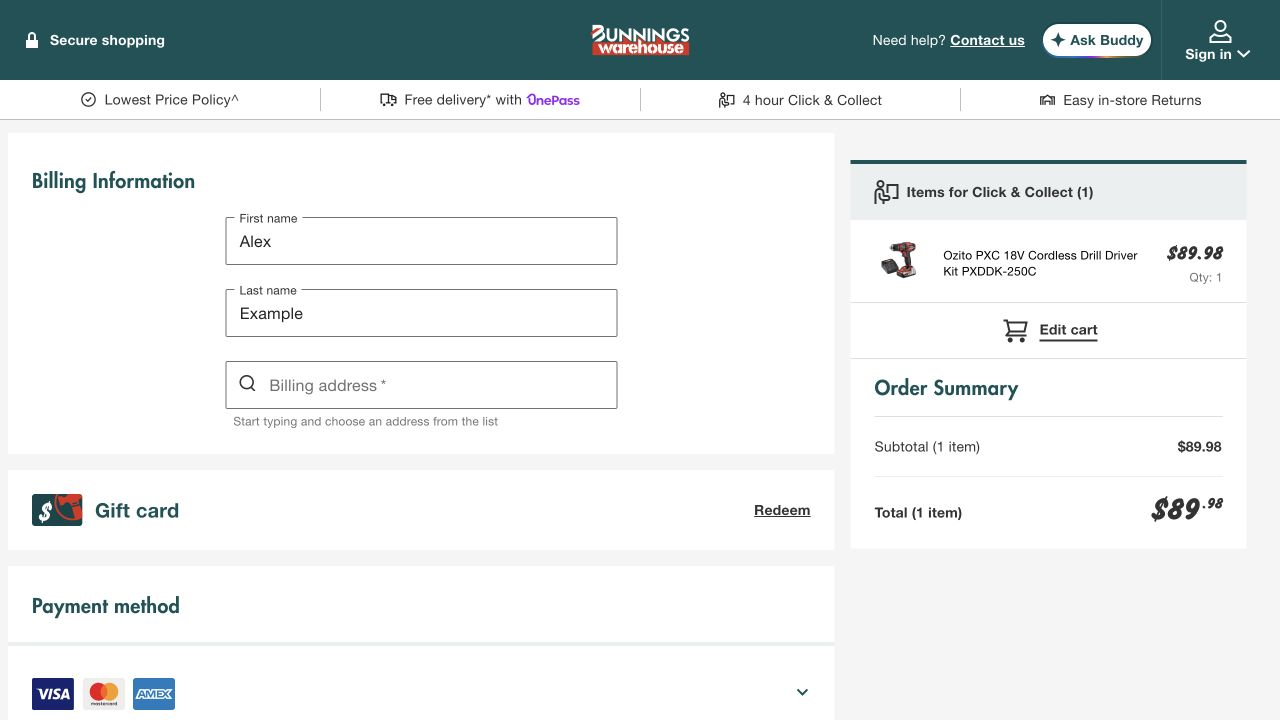Click the Easy in-store Returns icon

click(x=1047, y=100)
